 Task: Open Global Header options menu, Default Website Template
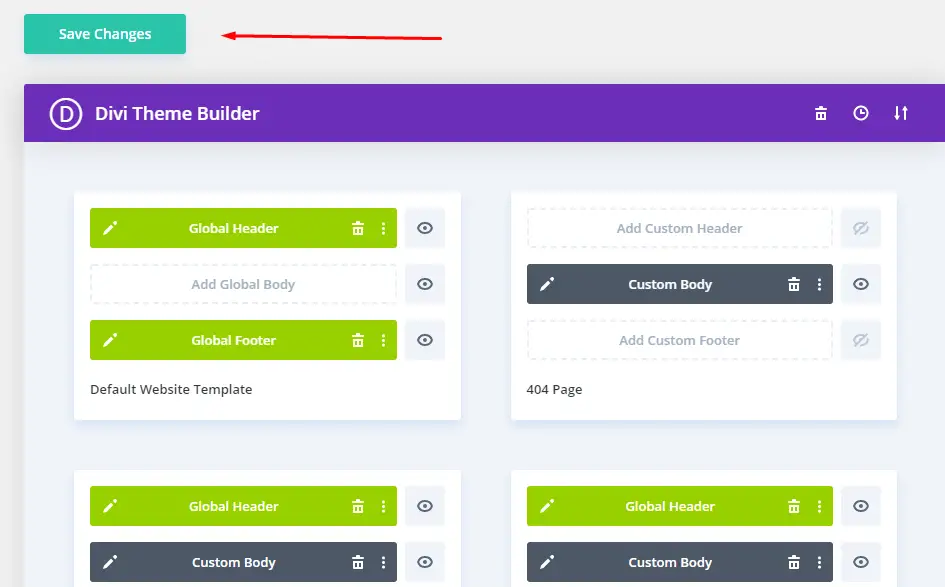tap(383, 228)
